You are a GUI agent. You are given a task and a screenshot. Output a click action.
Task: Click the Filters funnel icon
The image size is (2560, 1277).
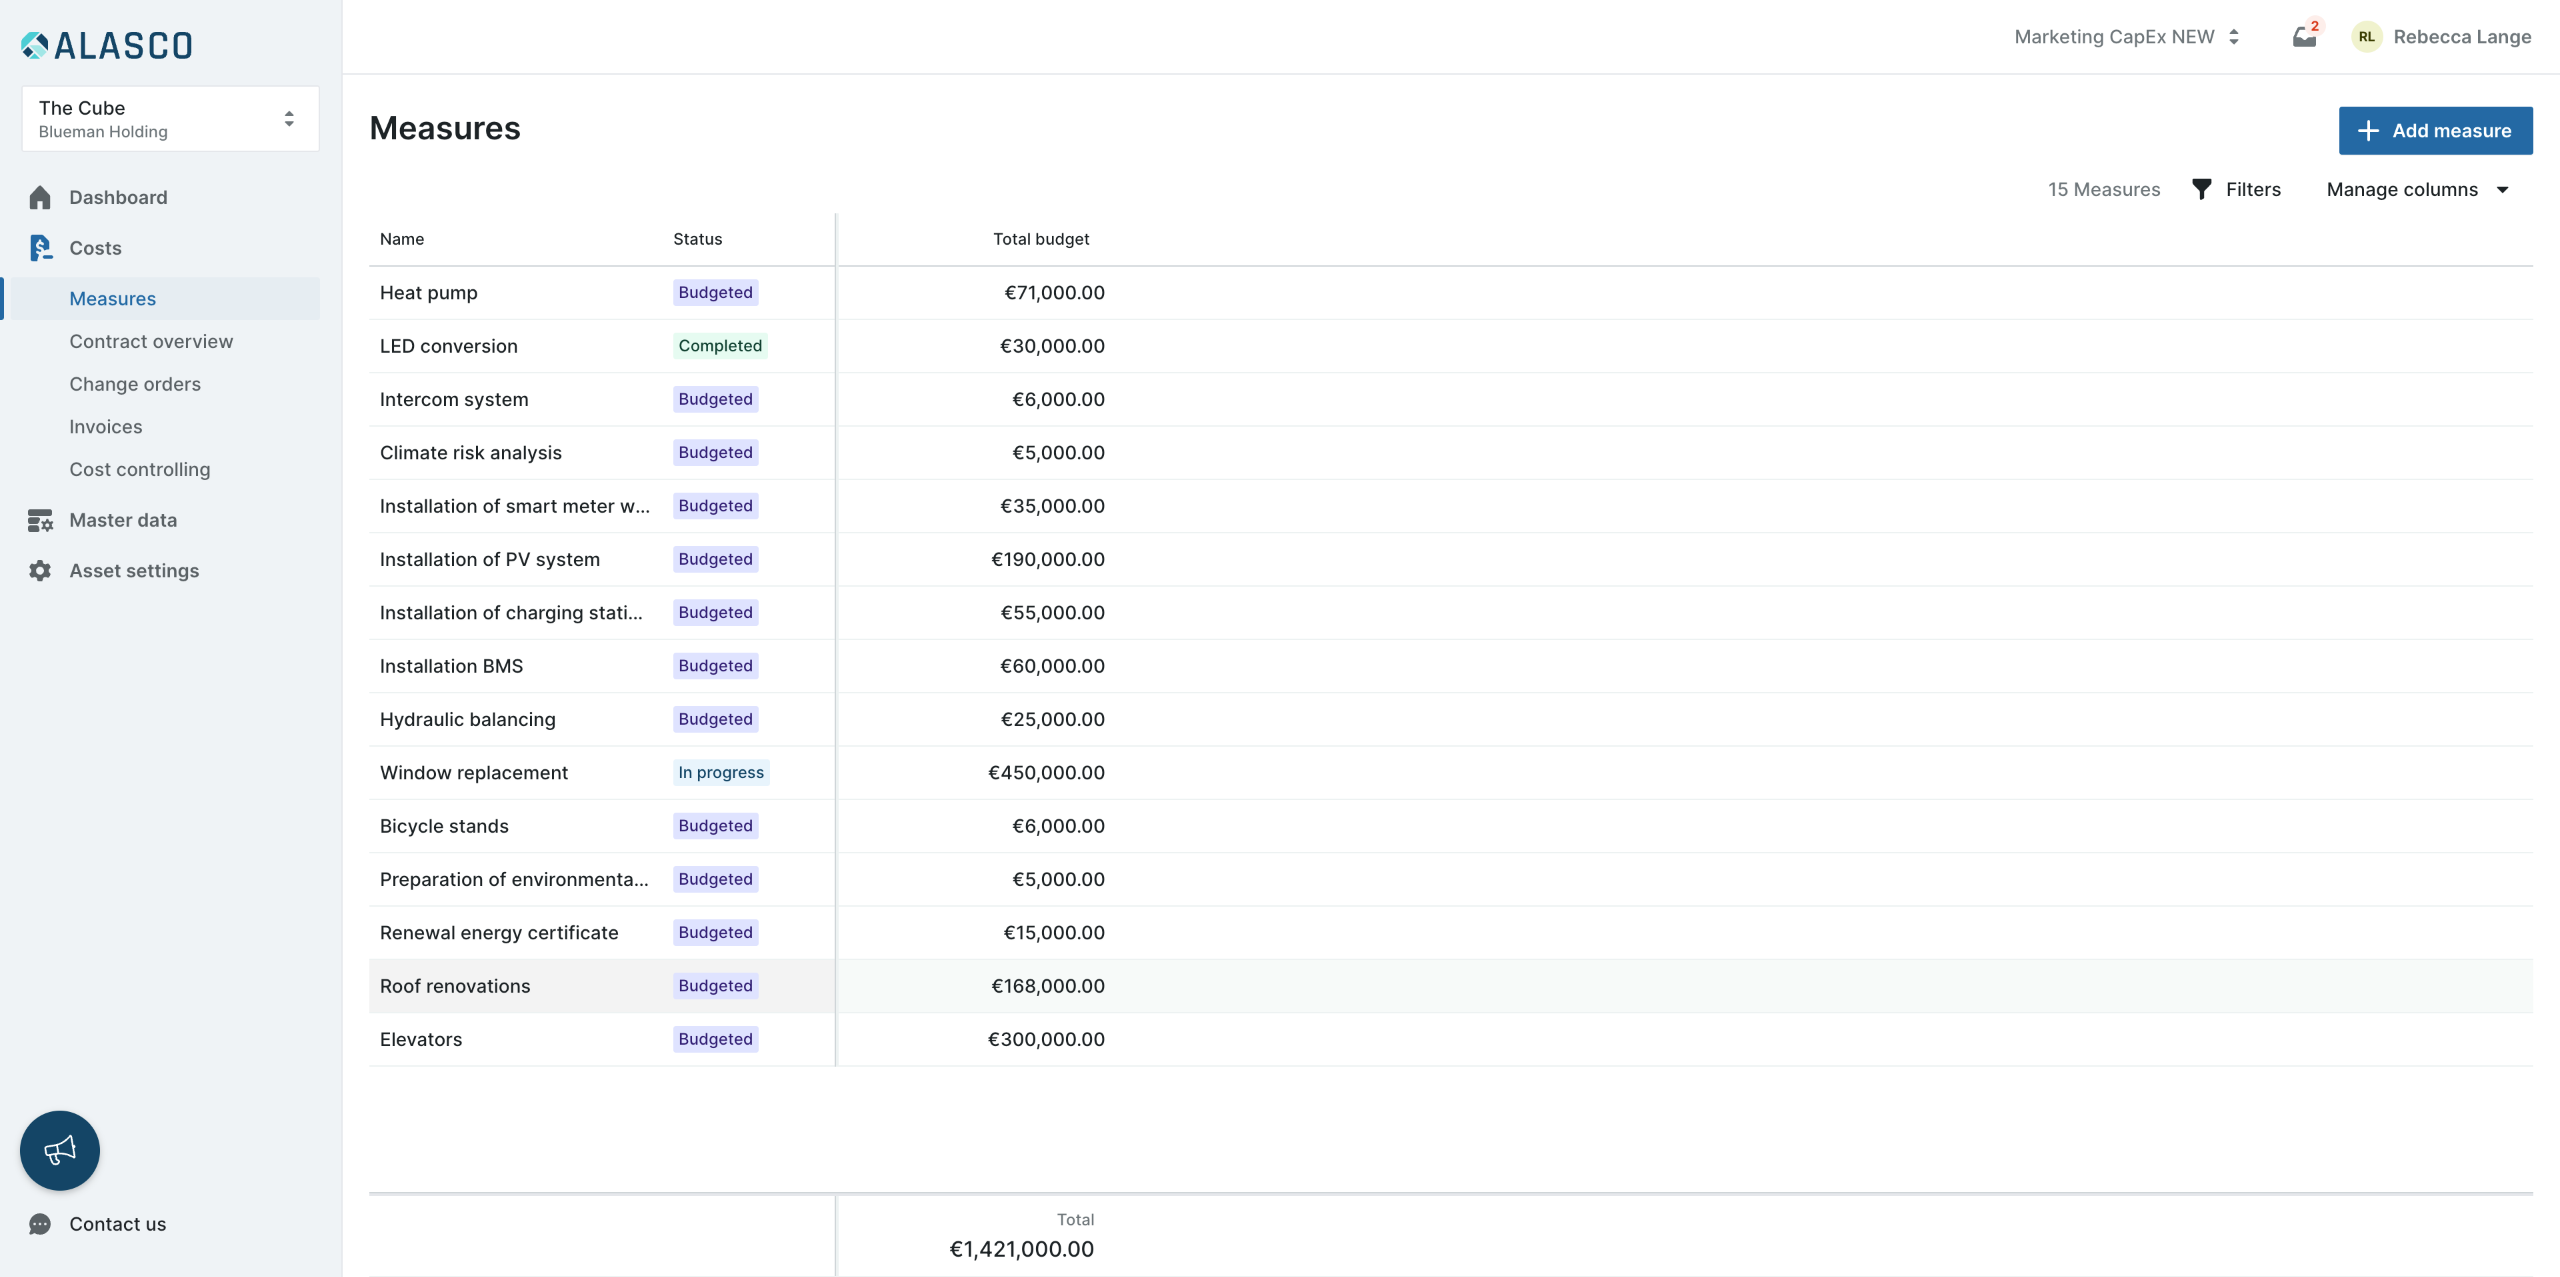(2201, 189)
